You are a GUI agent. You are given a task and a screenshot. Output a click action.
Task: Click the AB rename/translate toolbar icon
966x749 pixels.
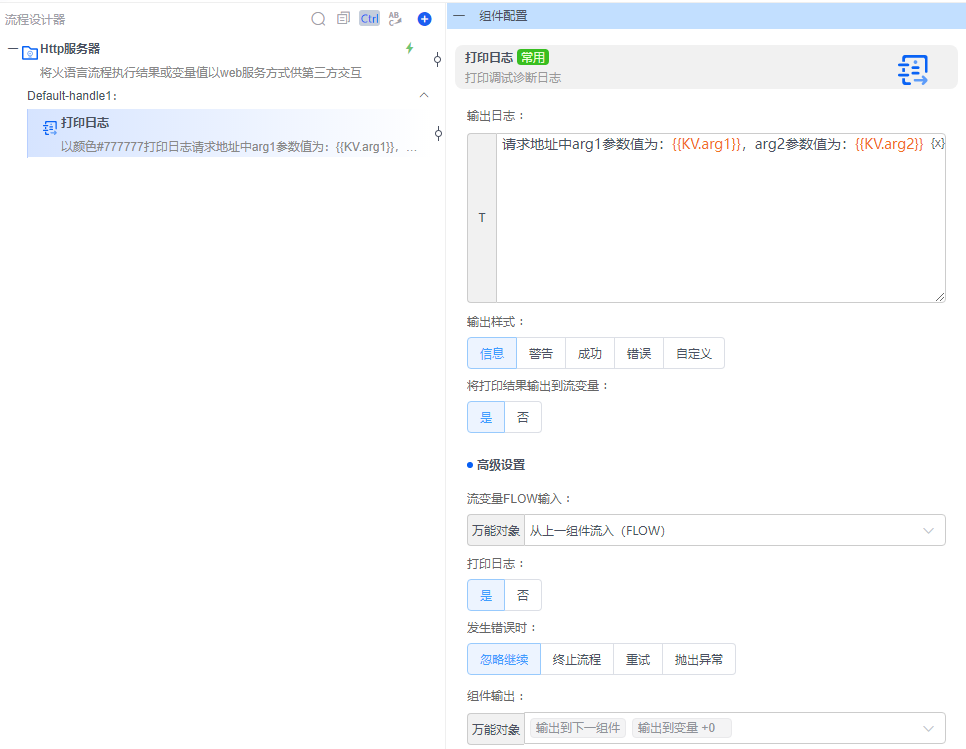(x=394, y=18)
